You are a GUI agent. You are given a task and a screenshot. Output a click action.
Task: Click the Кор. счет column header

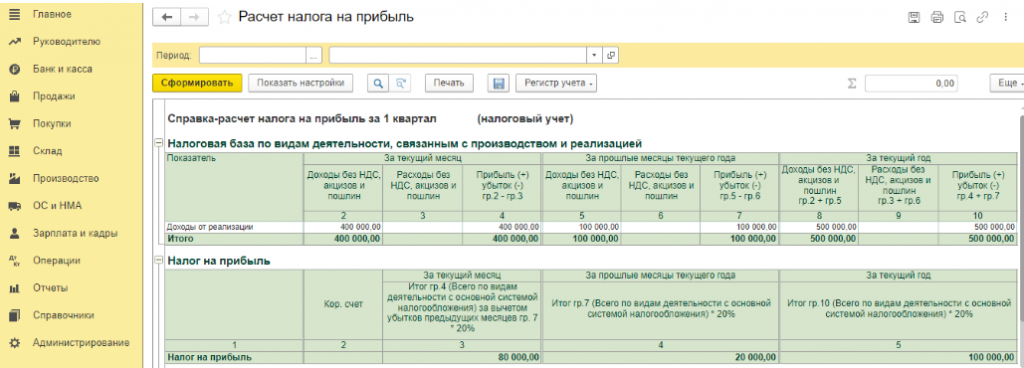[x=344, y=304]
